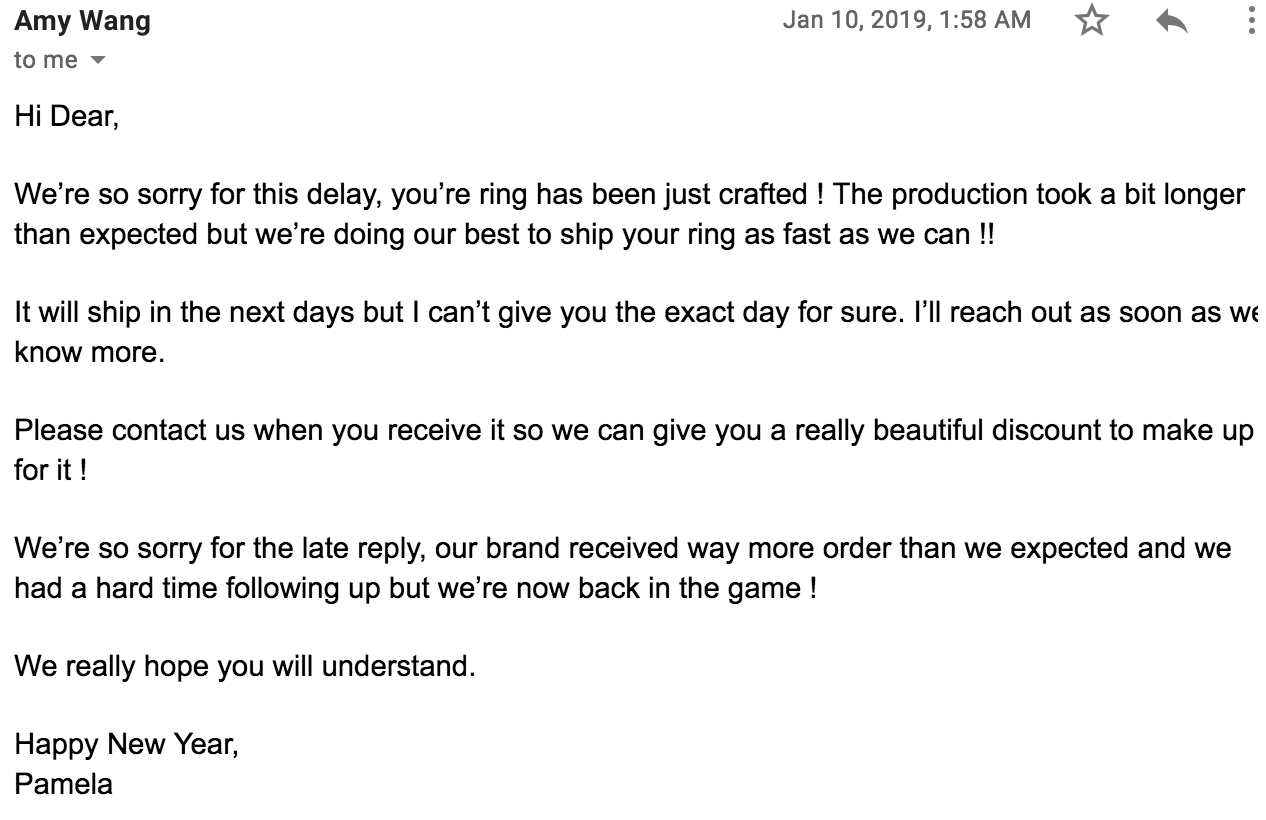Screen dimensions: 1266x820
Task: Click the "Pamela" signature name
Action: point(63,783)
